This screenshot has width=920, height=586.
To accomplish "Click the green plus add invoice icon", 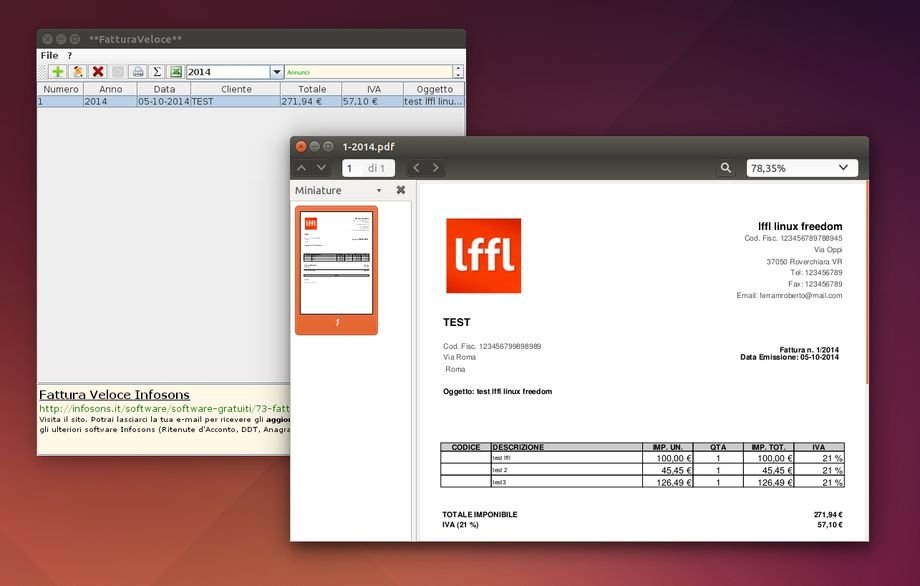I will pos(58,72).
